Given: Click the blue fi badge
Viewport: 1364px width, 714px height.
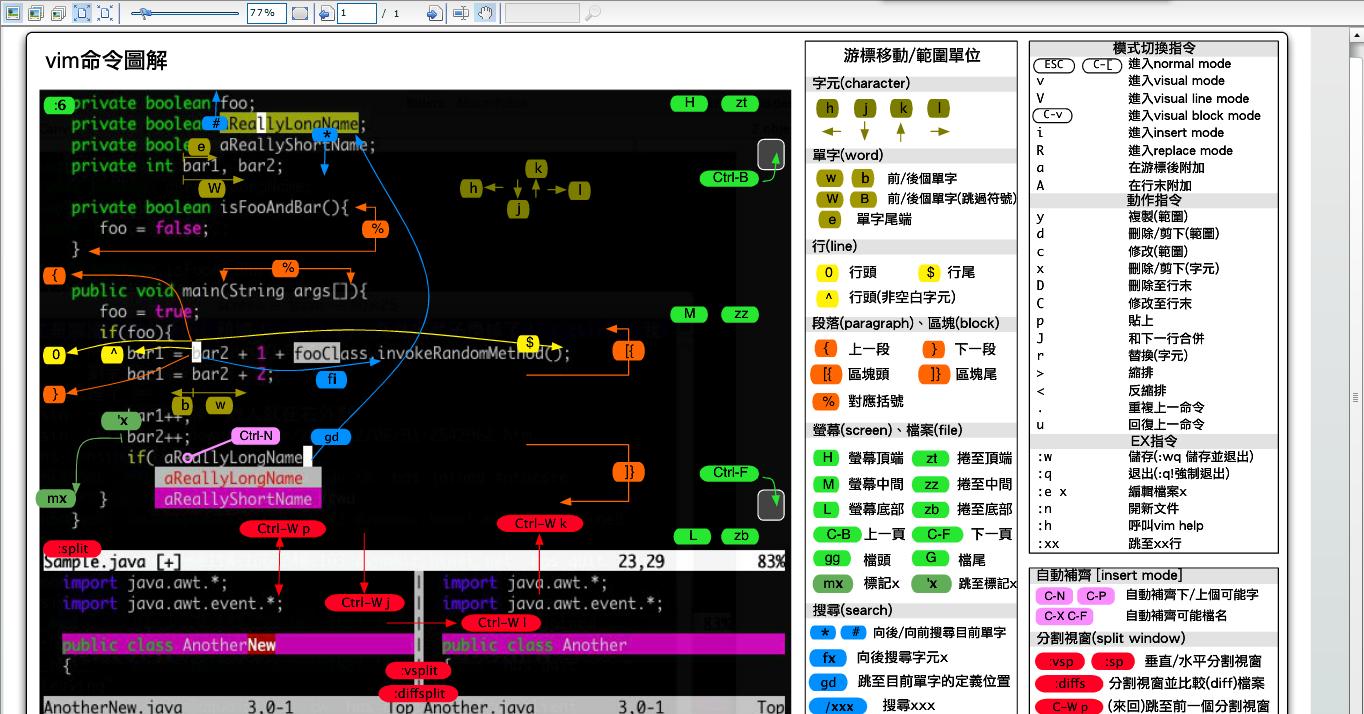Looking at the screenshot, I should tap(331, 380).
